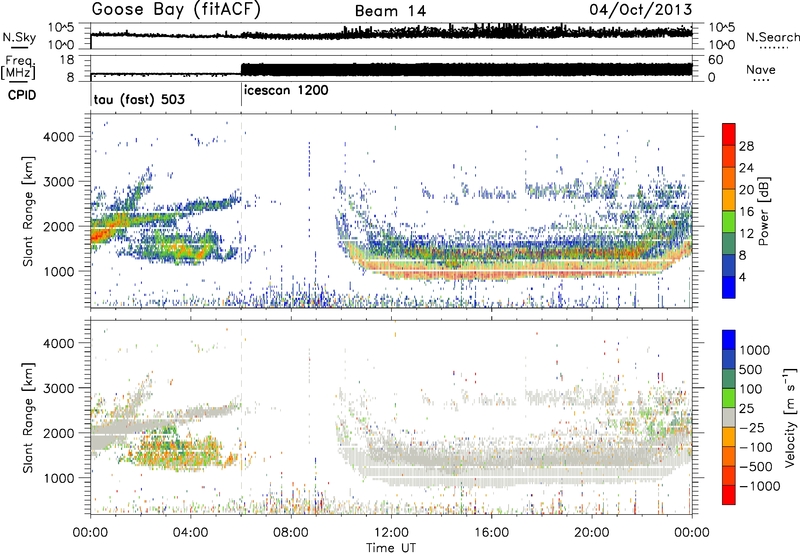Click the power panel 'Slant Range [km]' label
Screen dimensions: 800x554
click(x=28, y=211)
